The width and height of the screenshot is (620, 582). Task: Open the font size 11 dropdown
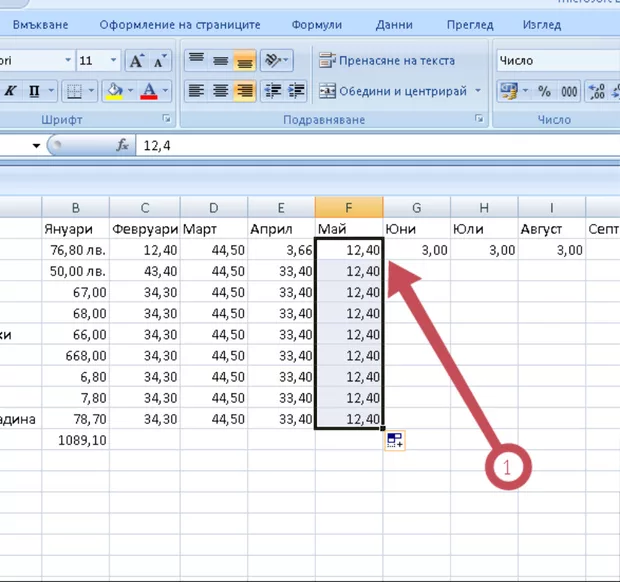point(113,60)
